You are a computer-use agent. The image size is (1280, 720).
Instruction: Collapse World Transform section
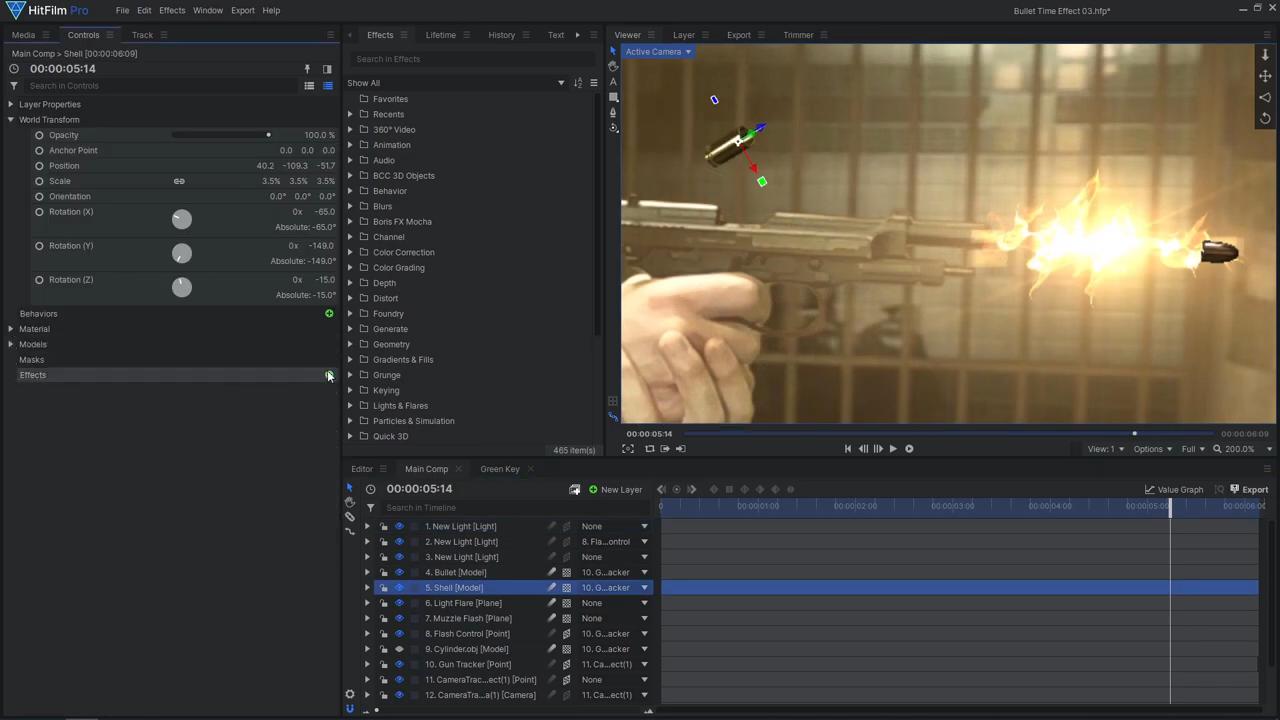[x=11, y=120]
